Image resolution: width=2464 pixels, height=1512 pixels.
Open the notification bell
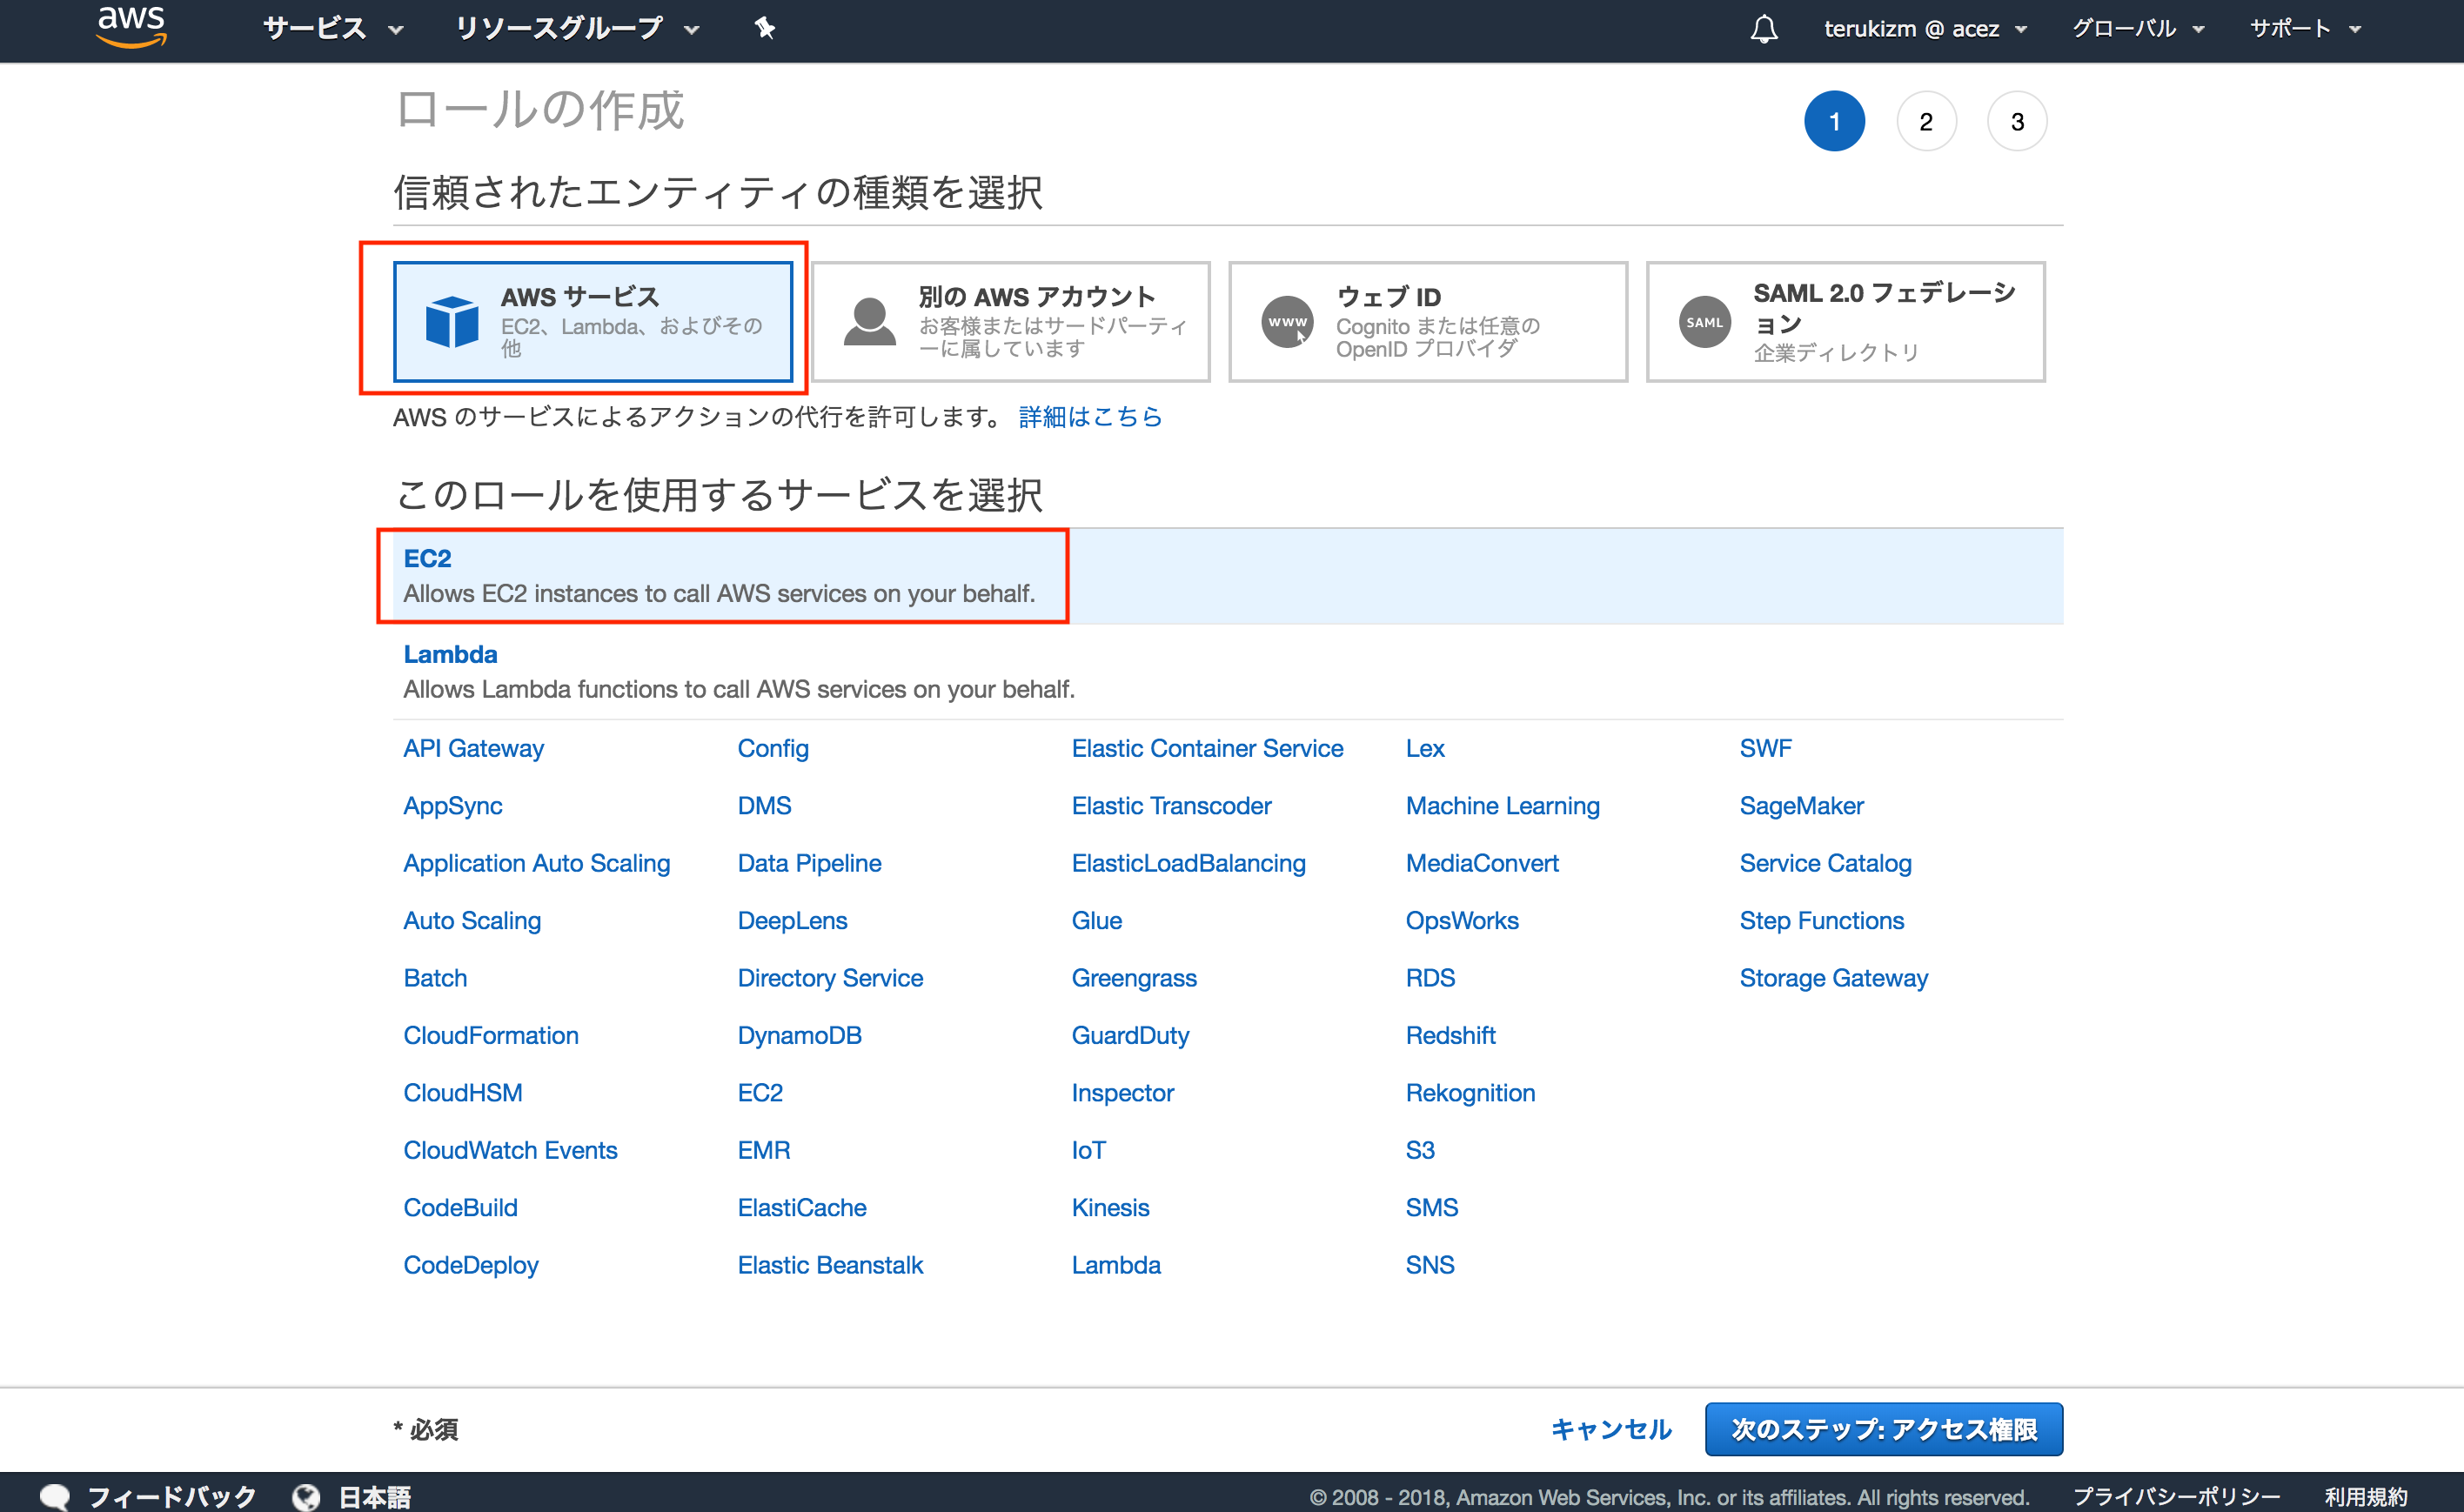[1764, 28]
